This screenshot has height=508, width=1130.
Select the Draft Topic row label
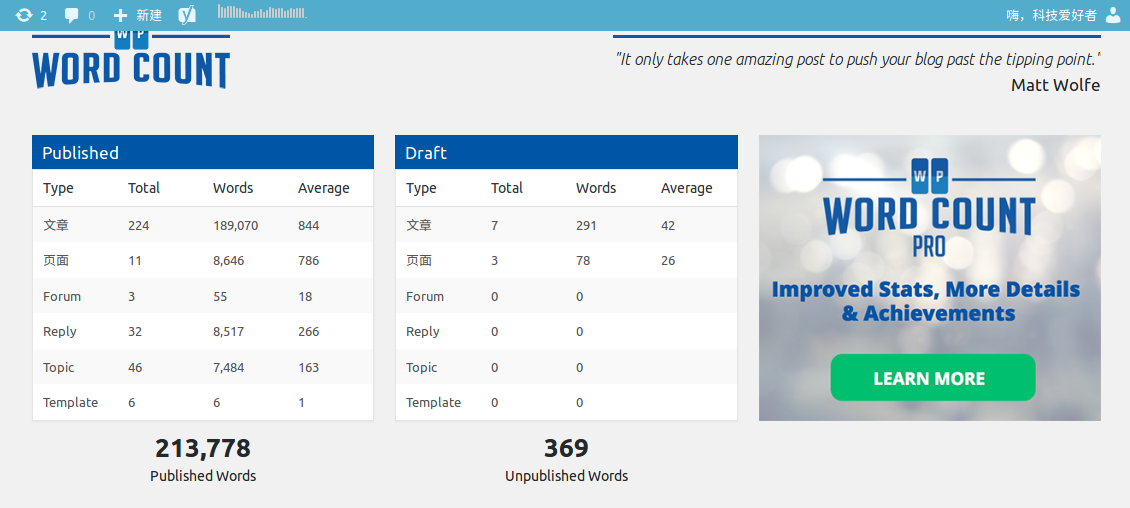pos(422,367)
